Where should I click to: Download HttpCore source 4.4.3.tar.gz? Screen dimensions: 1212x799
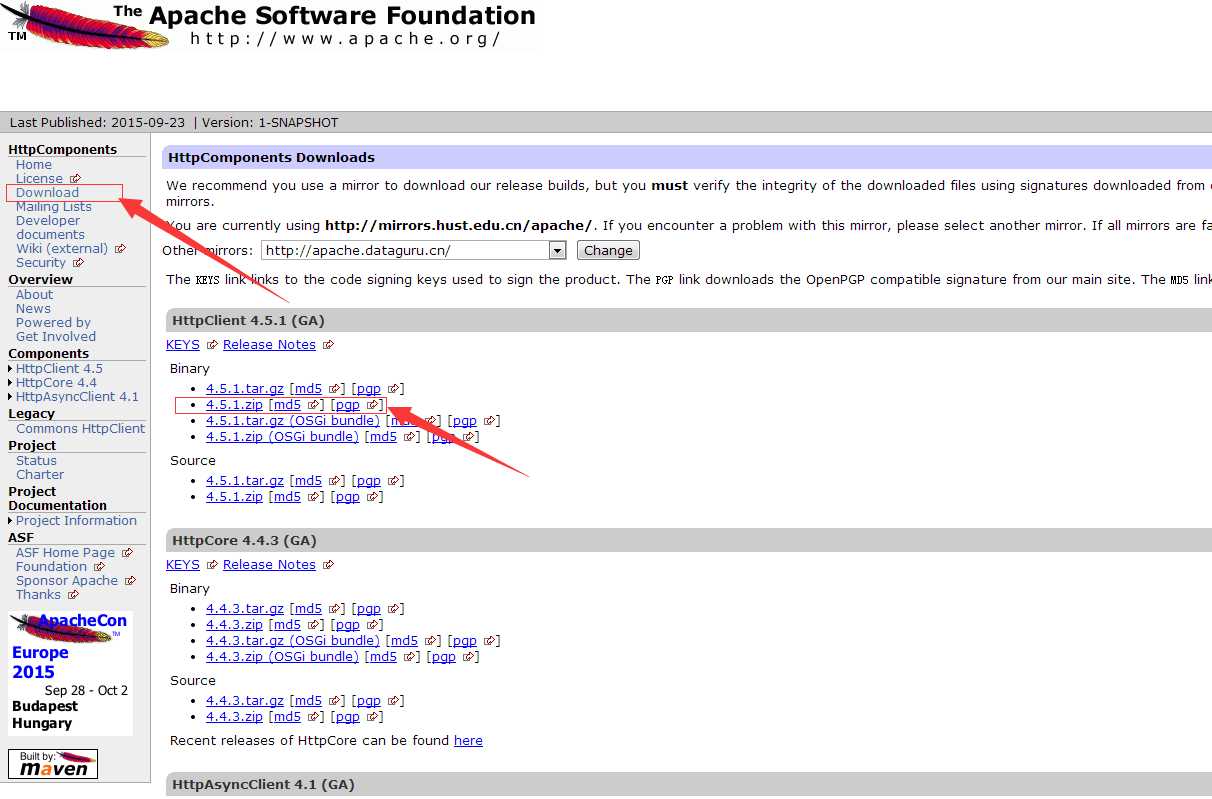245,701
